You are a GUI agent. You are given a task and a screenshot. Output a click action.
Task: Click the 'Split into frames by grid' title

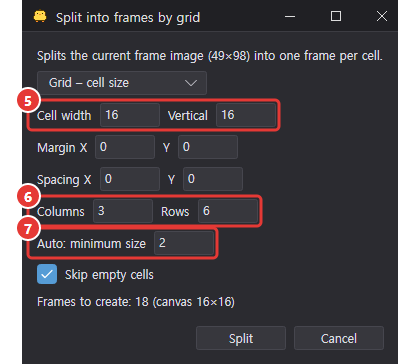[x=128, y=17]
